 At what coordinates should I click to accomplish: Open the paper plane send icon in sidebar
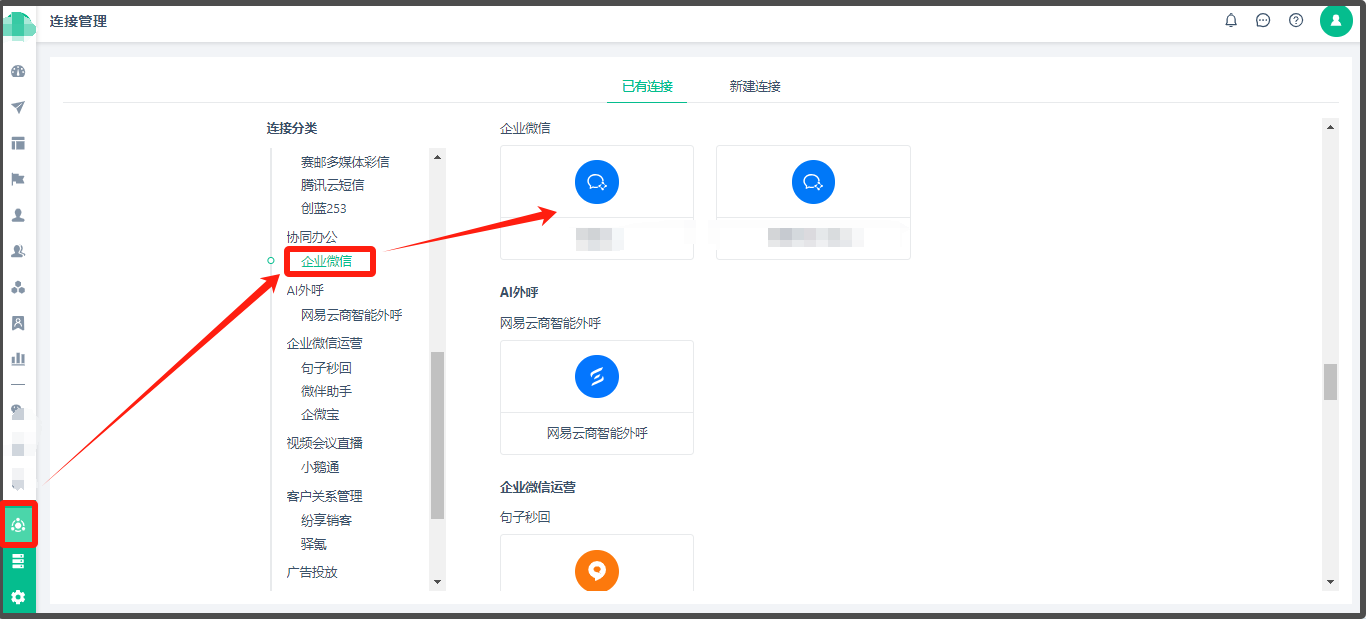click(18, 107)
